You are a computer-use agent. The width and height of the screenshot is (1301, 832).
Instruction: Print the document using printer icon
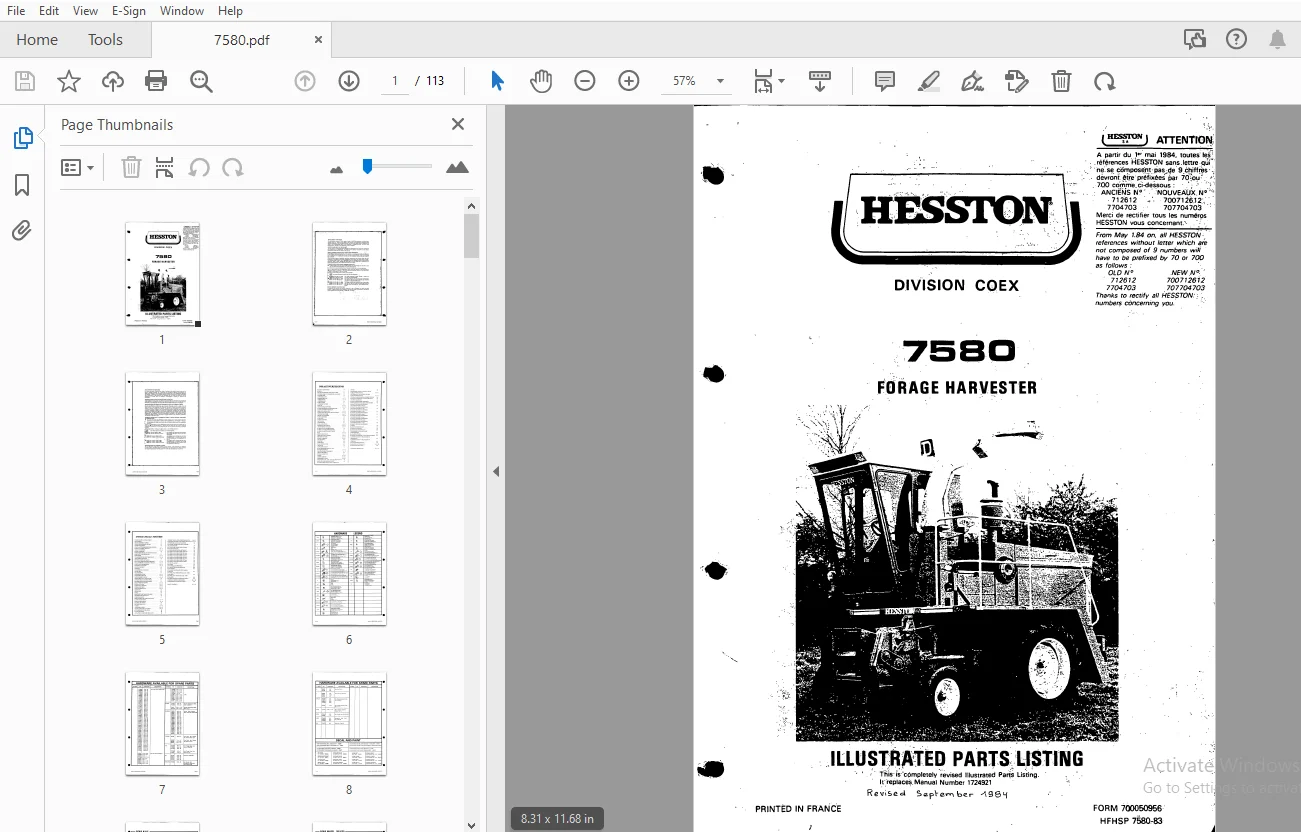pos(156,81)
